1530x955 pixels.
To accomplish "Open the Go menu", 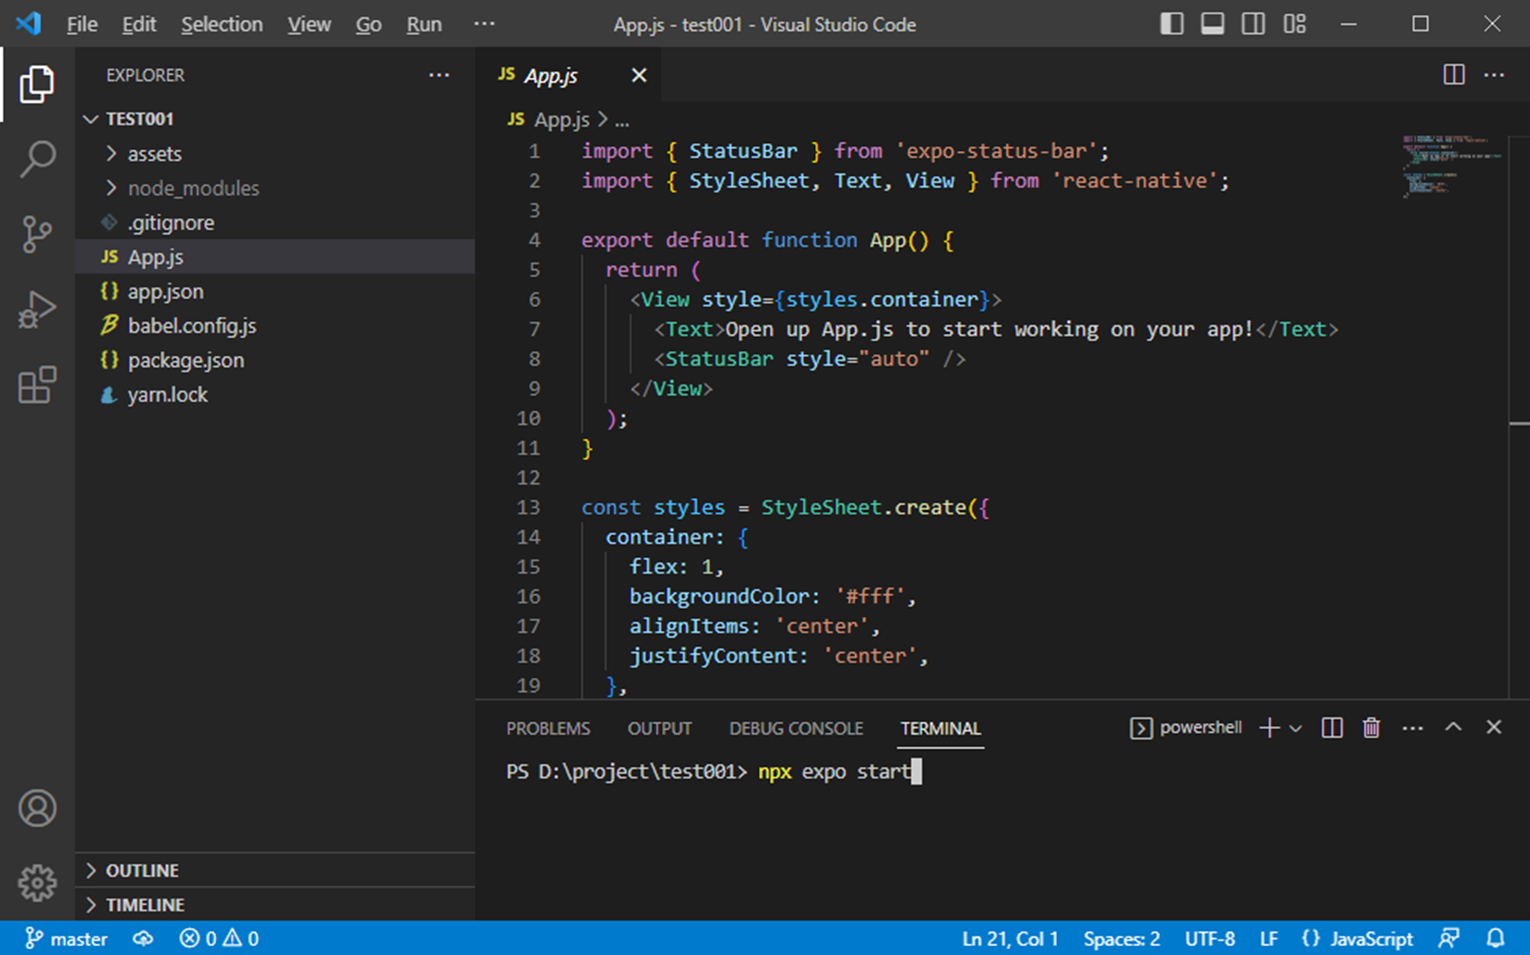I will coord(368,24).
